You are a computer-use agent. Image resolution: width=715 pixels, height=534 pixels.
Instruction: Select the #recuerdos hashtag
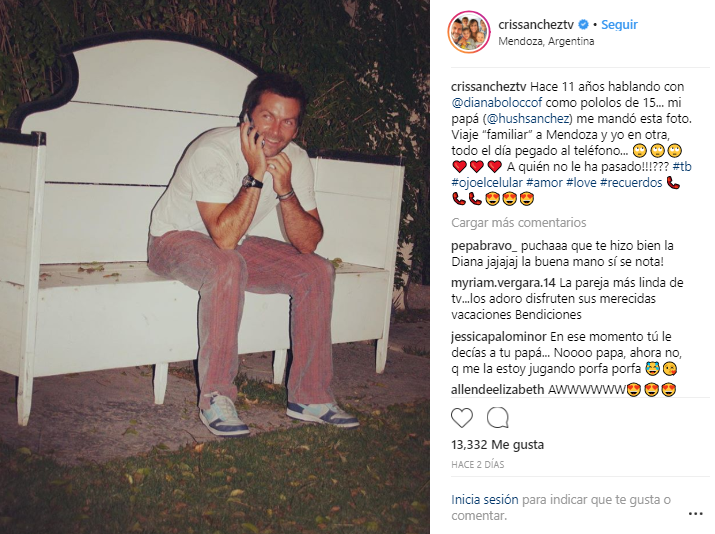(631, 183)
